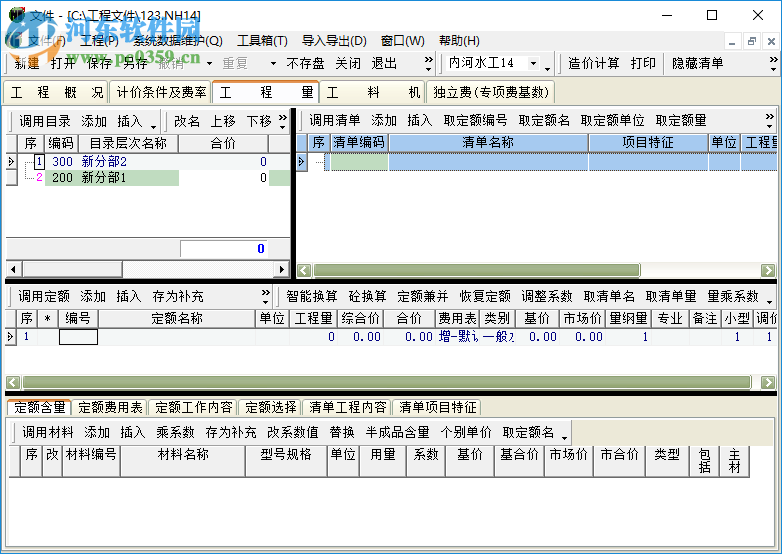782x554 pixels.
Task: Click 取定额编号 button
Action: pos(475,120)
